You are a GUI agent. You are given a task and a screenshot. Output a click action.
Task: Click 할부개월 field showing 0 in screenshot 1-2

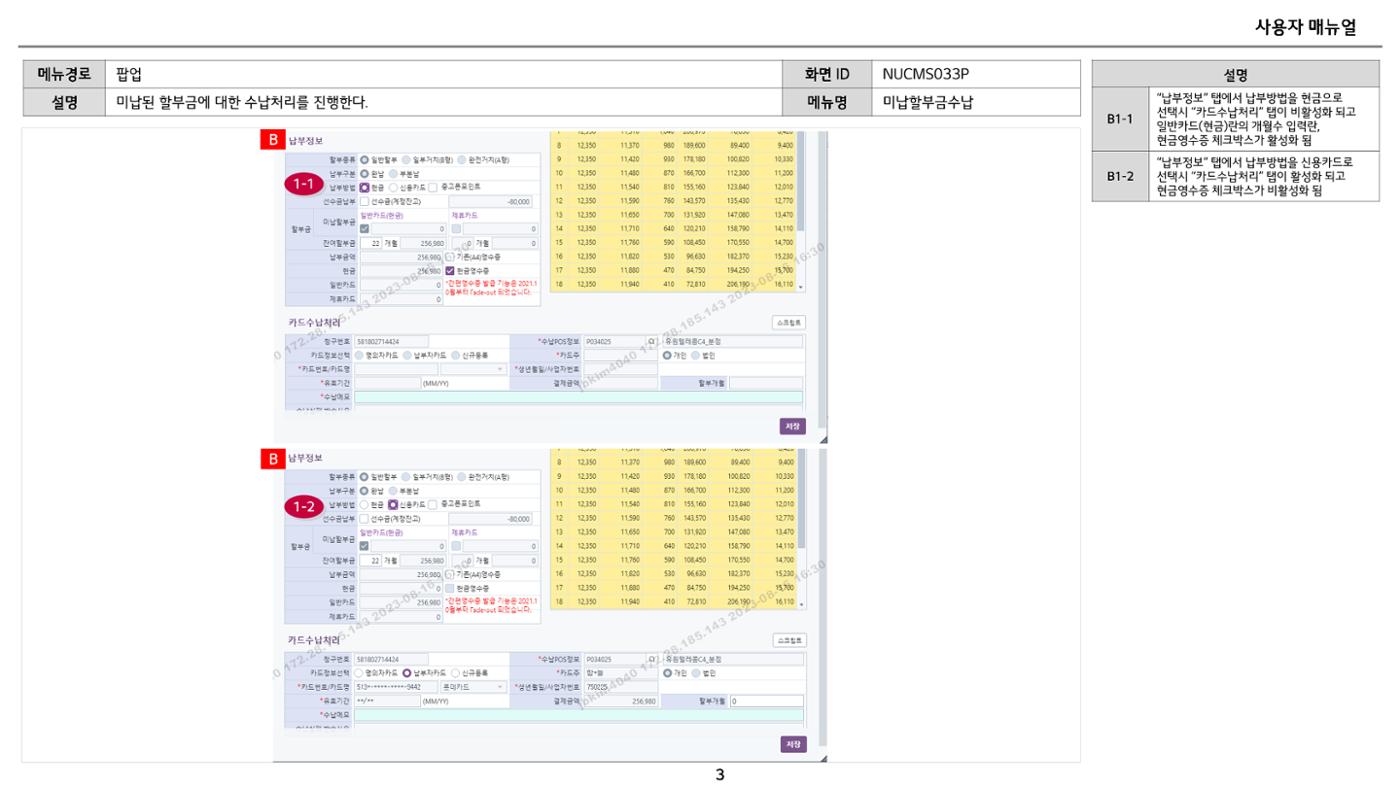pos(766,702)
